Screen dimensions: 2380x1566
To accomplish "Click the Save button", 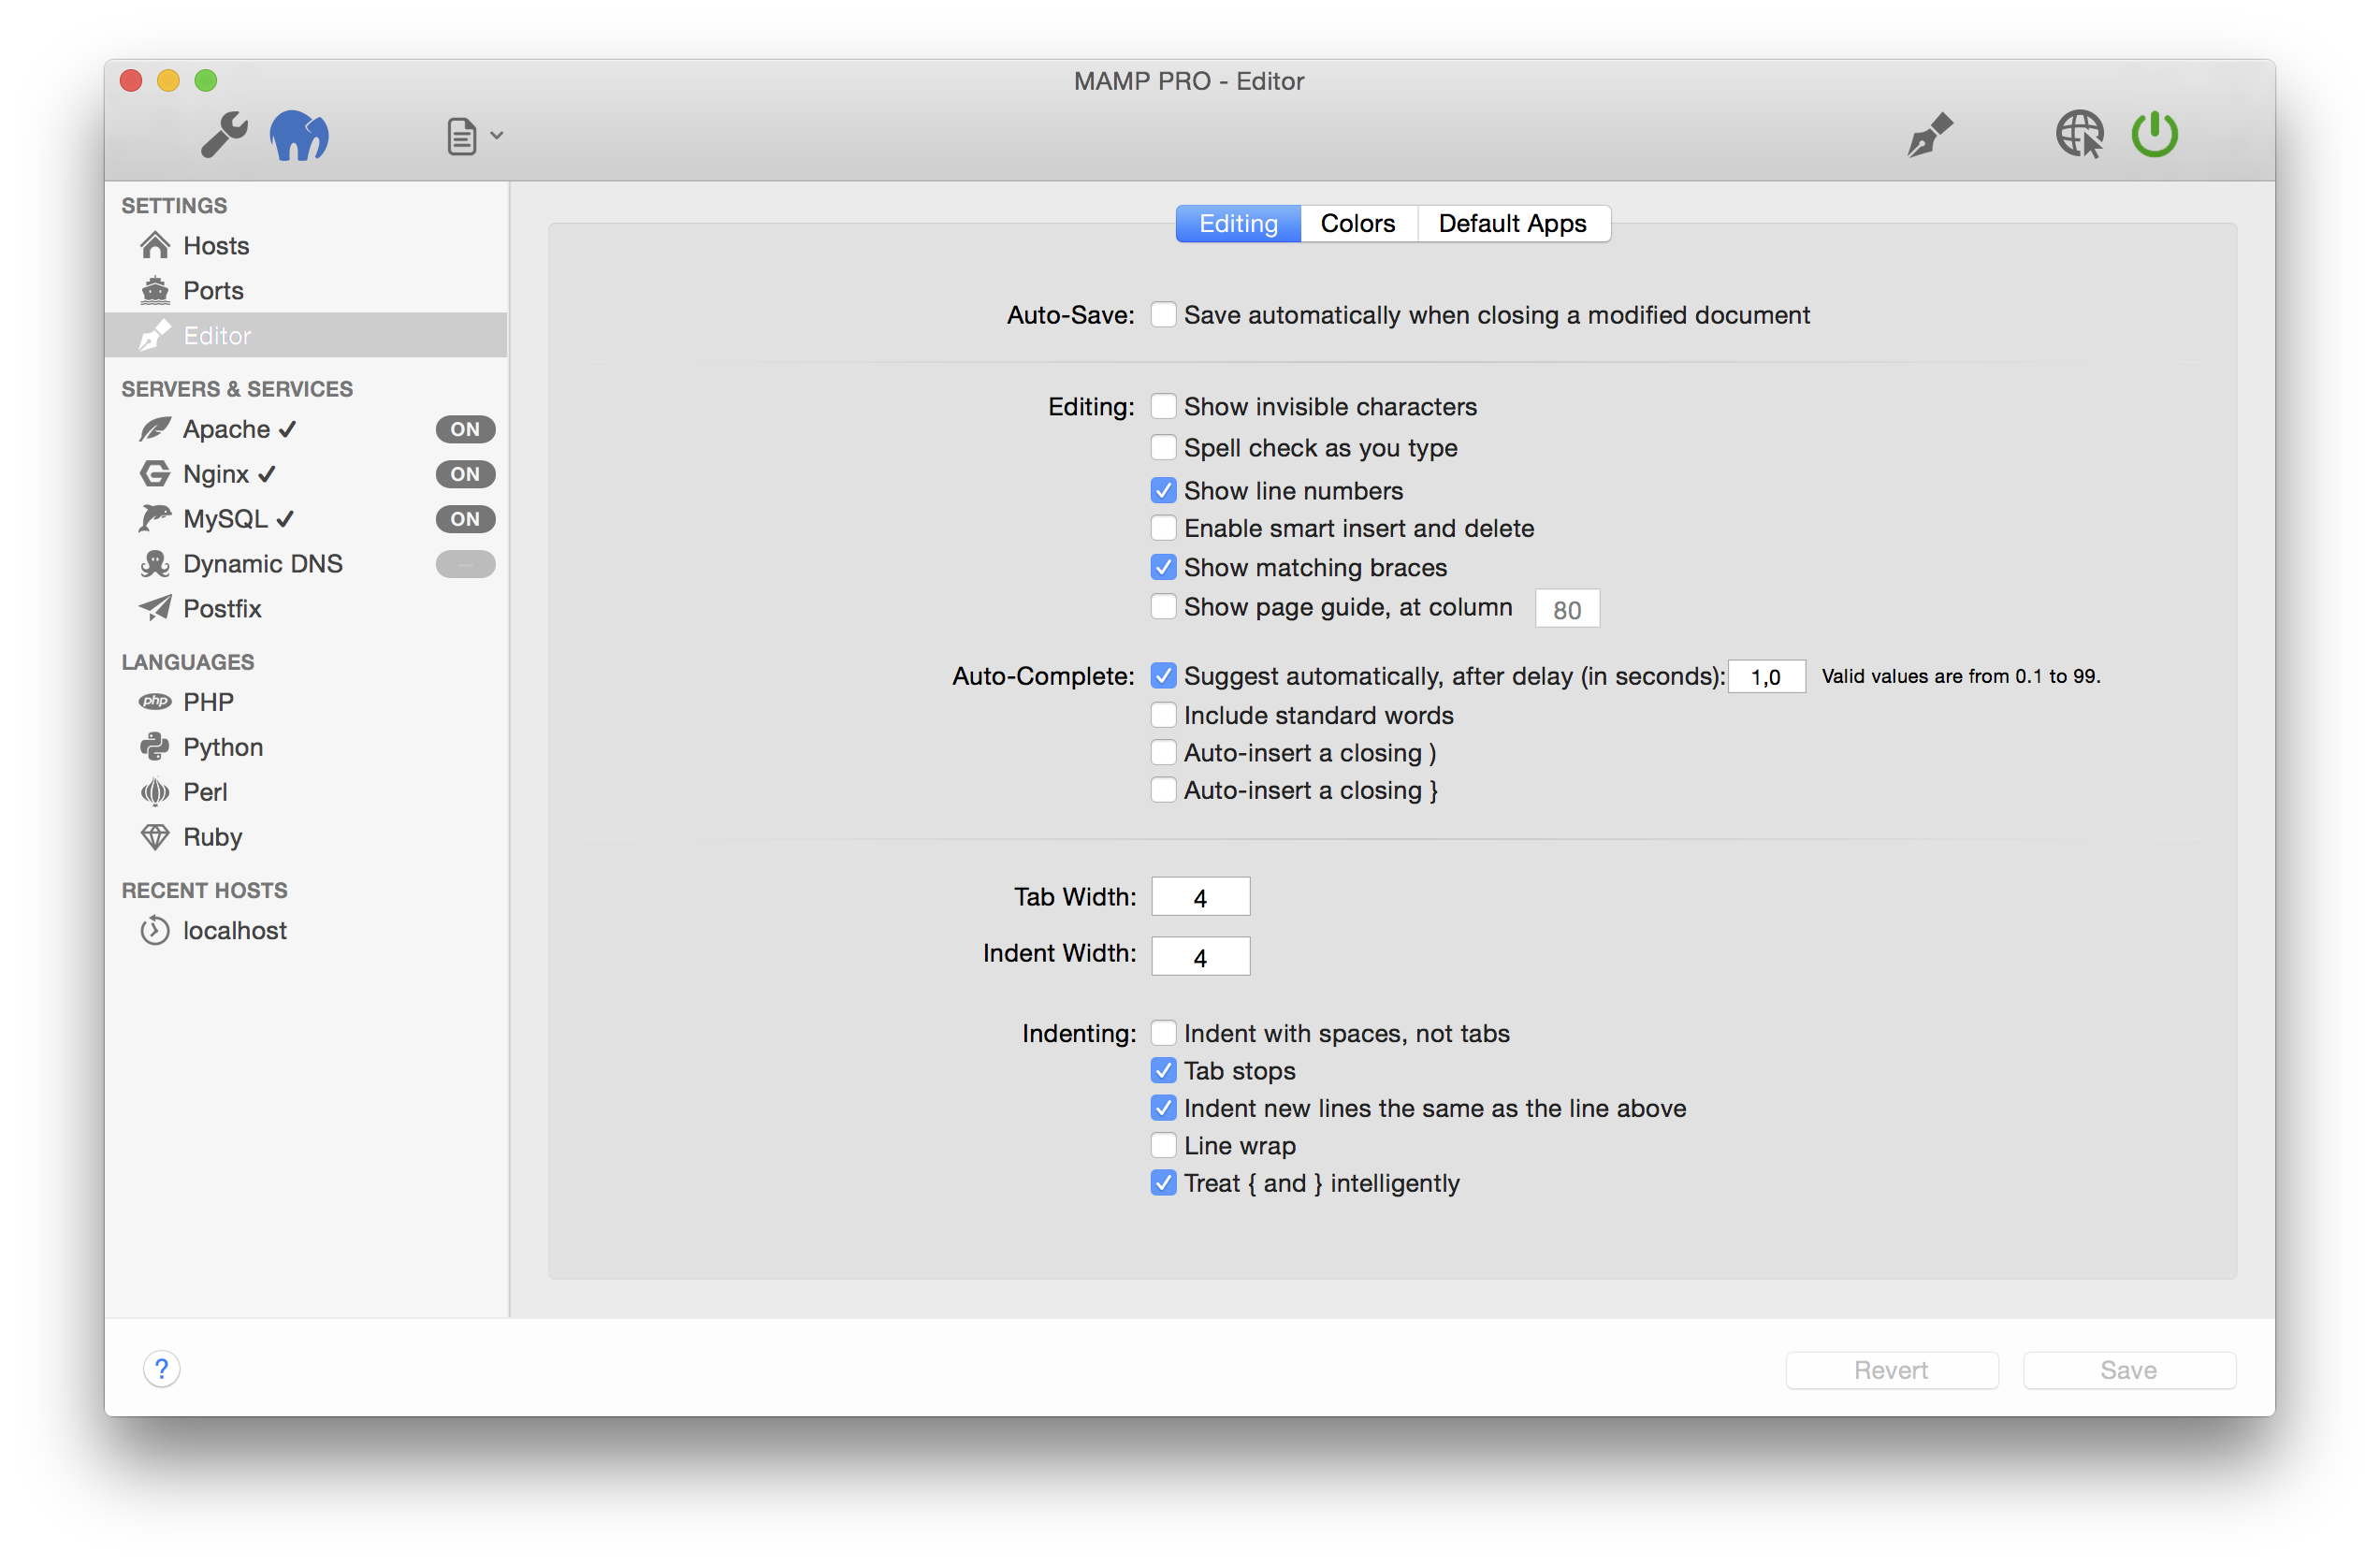I will [x=2129, y=1370].
